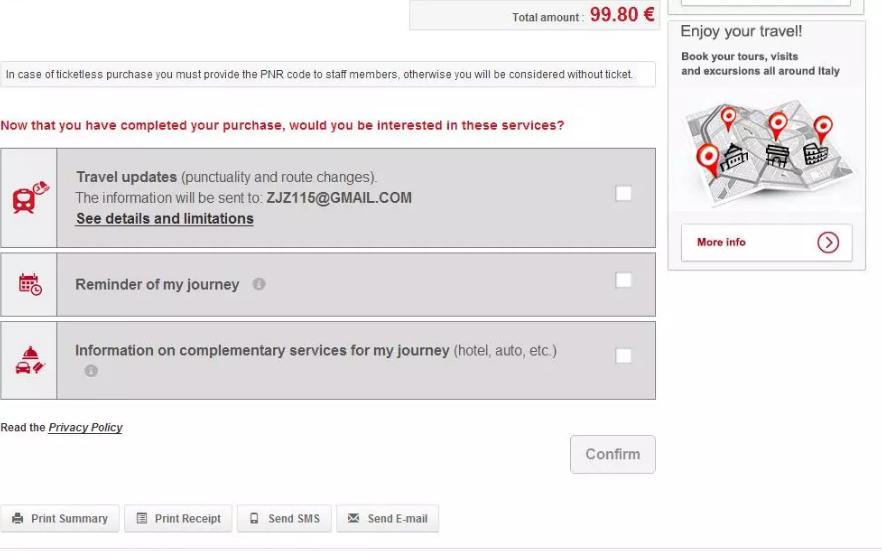Click the Send SMS button
Screen dimensions: 882x551
pyautogui.click(x=284, y=519)
